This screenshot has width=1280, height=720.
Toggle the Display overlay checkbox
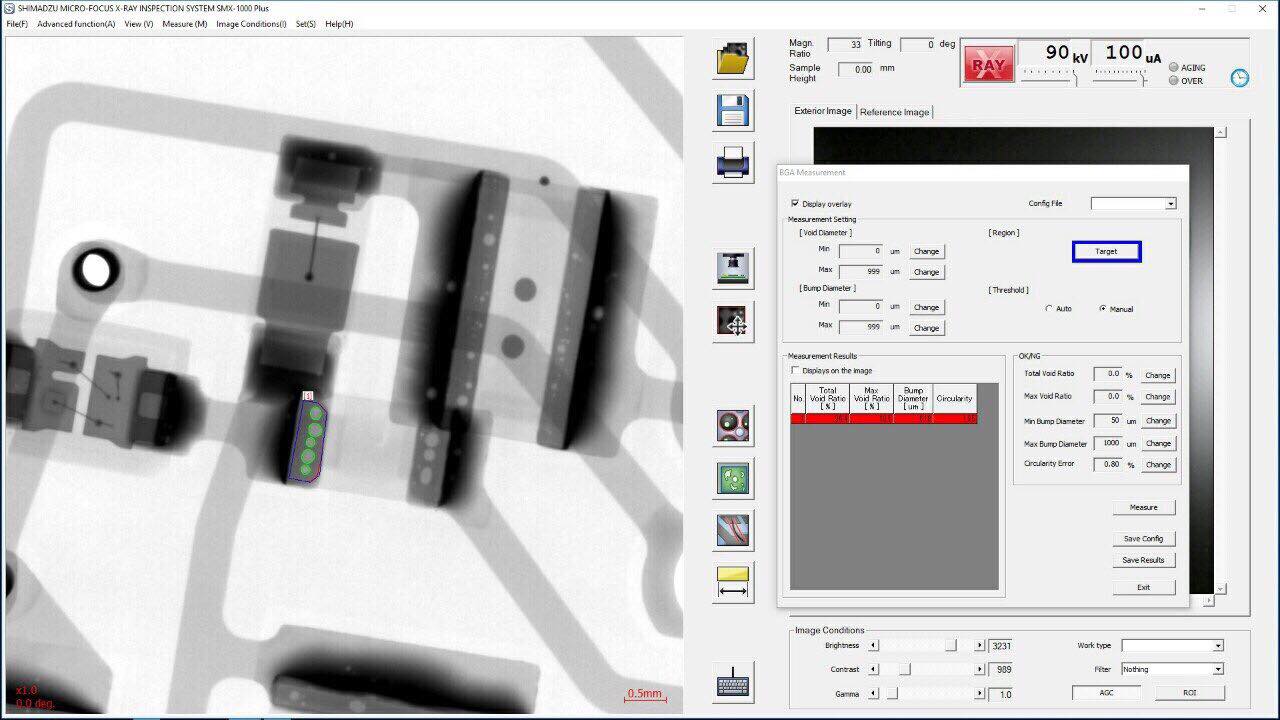[795, 203]
